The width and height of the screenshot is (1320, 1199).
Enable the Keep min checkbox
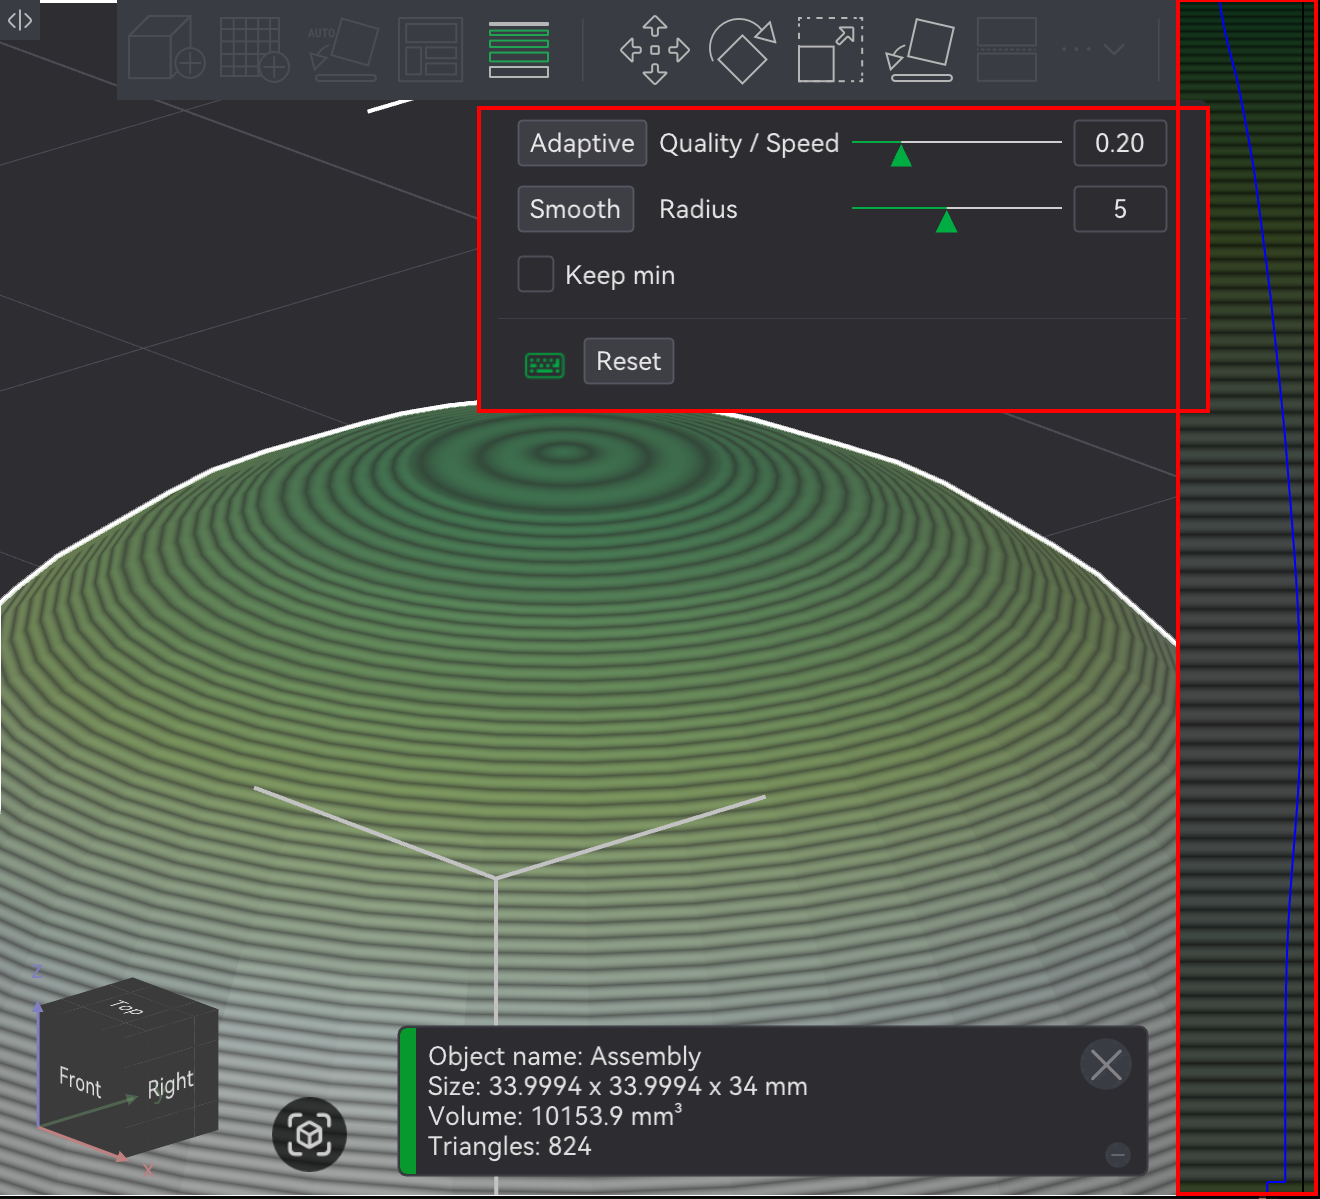click(x=536, y=274)
